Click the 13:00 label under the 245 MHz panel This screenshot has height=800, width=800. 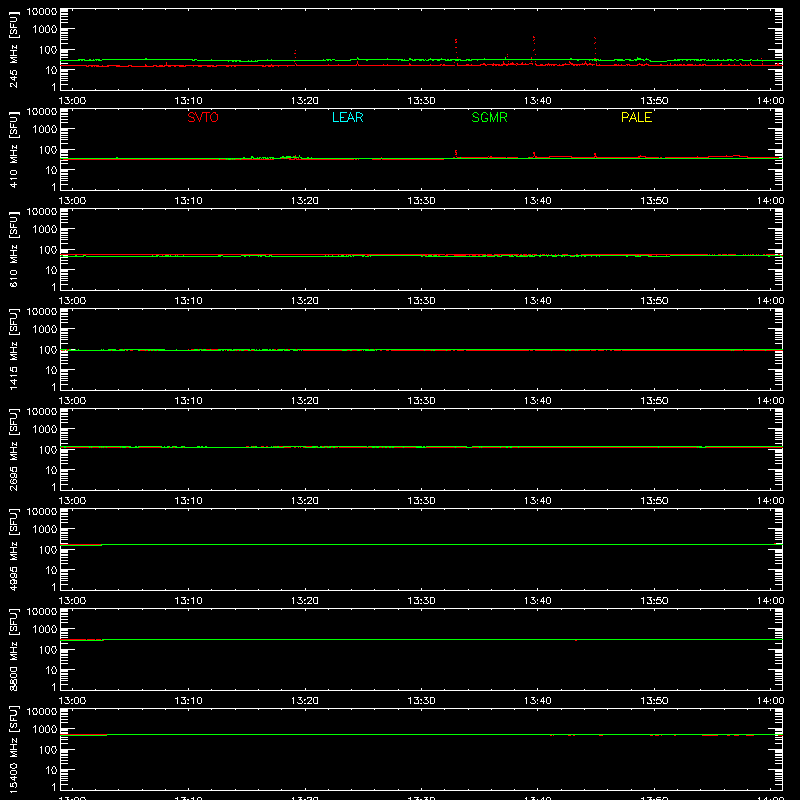72,101
